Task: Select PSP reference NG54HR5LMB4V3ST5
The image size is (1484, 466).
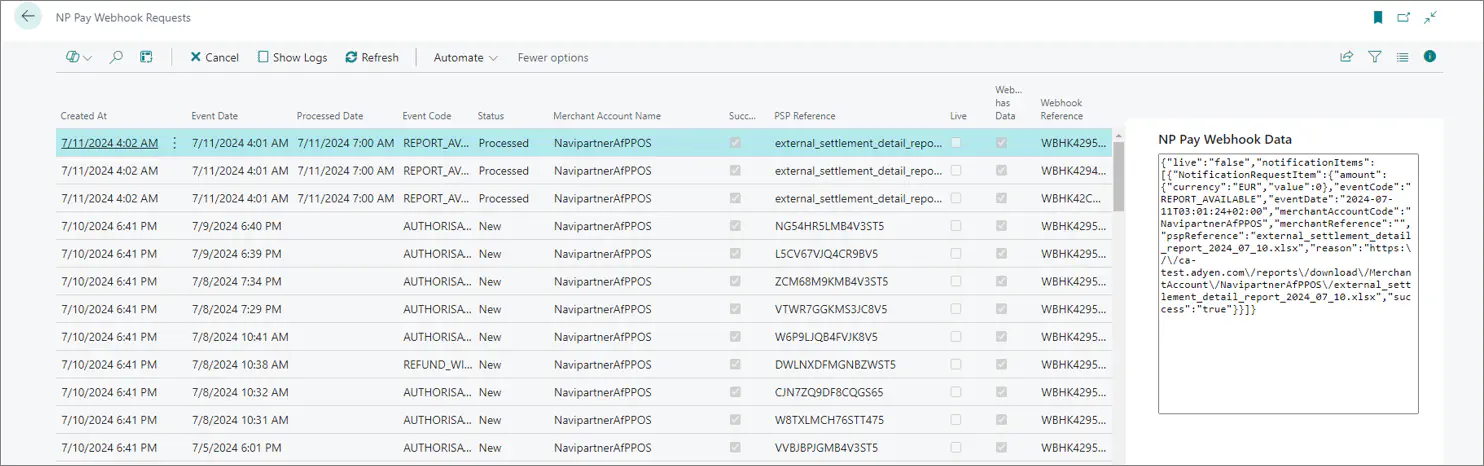Action: [x=829, y=226]
